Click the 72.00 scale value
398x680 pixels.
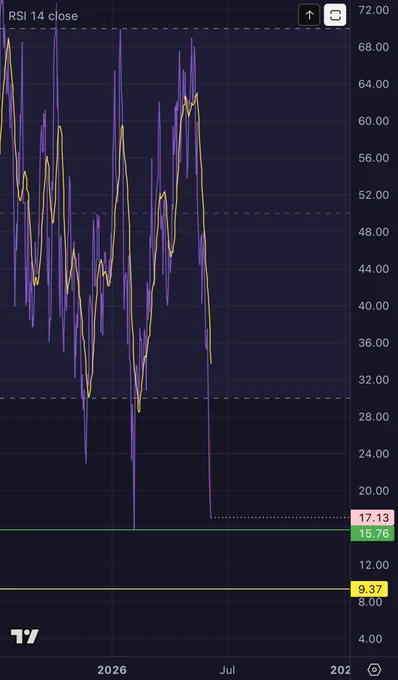point(373,10)
